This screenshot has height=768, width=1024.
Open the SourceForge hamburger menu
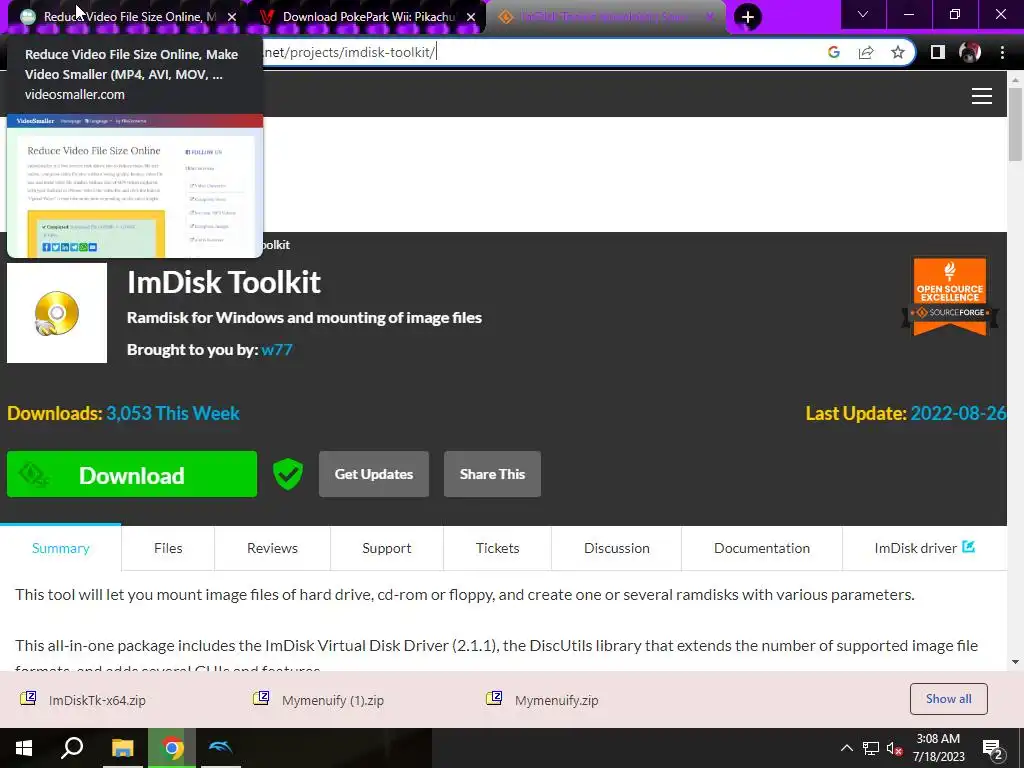982,96
